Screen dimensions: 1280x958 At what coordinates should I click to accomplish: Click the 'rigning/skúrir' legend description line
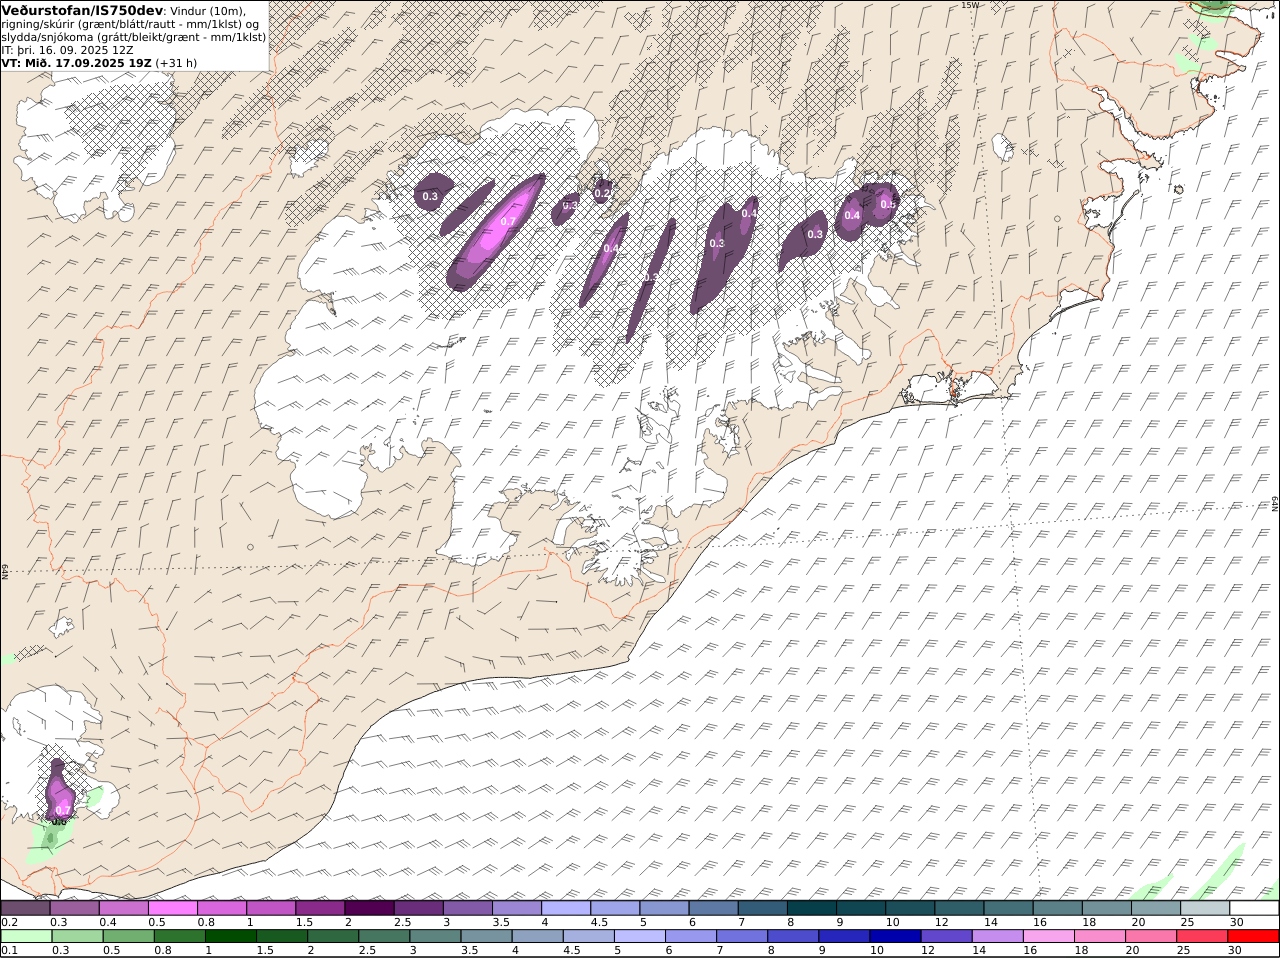pos(130,24)
